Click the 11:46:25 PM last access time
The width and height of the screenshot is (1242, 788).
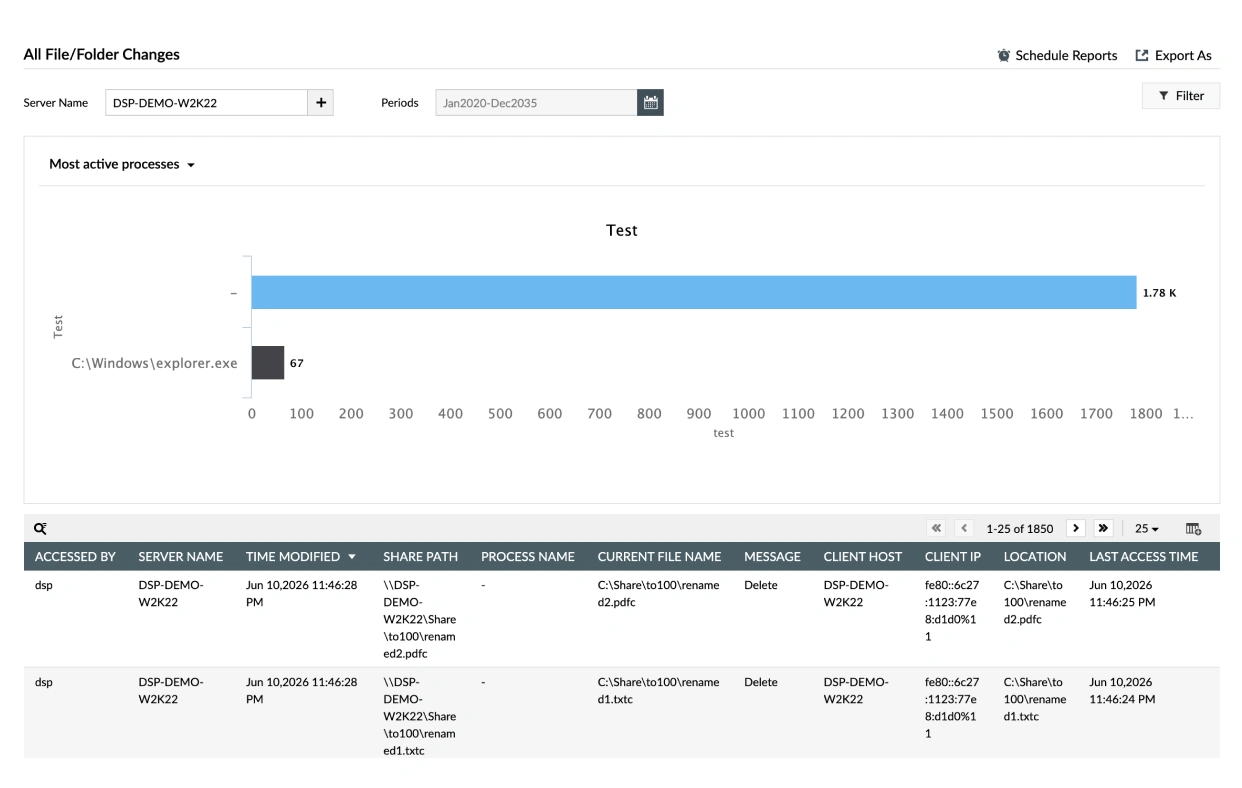pyautogui.click(x=1122, y=594)
